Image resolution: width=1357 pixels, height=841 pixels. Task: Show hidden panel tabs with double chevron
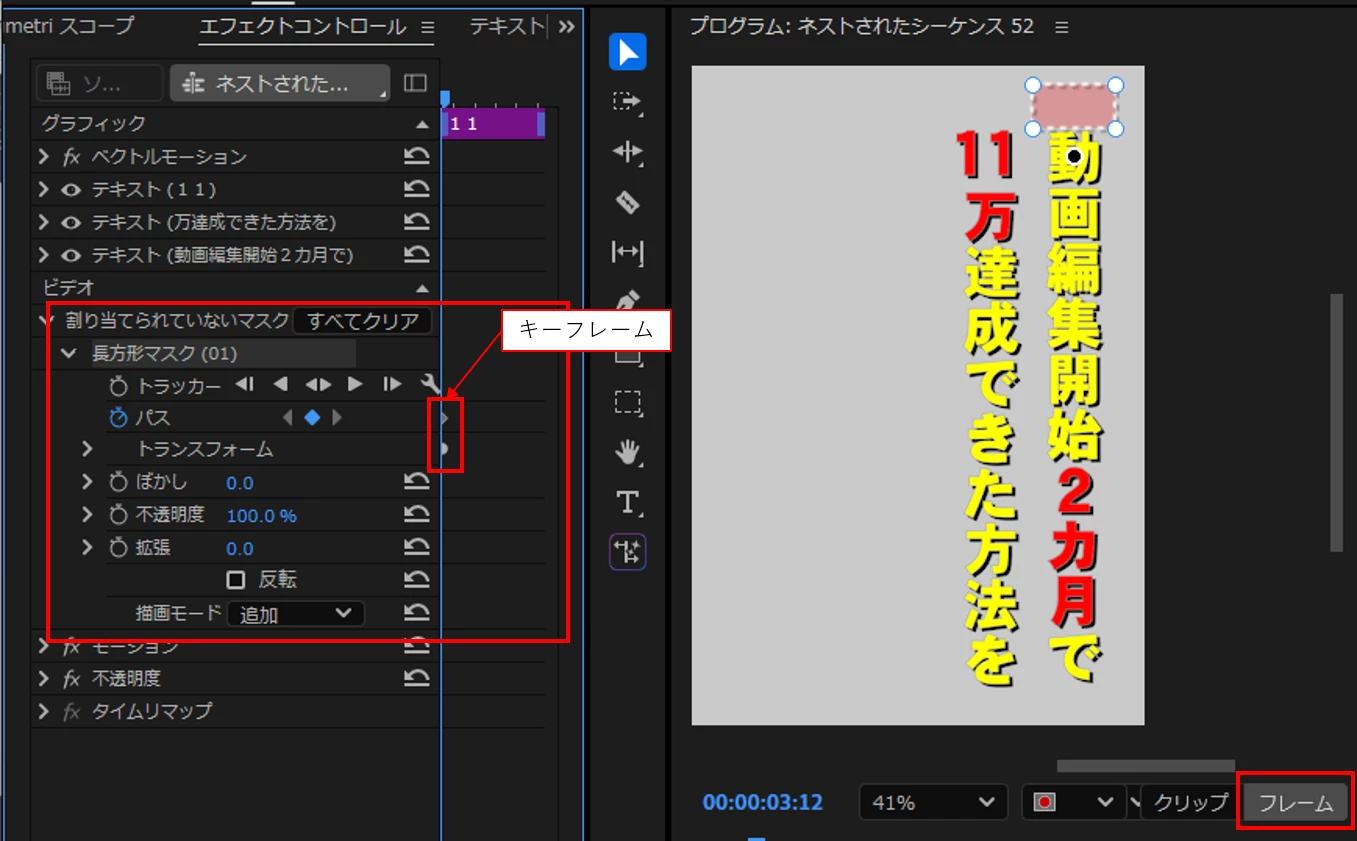(x=566, y=27)
